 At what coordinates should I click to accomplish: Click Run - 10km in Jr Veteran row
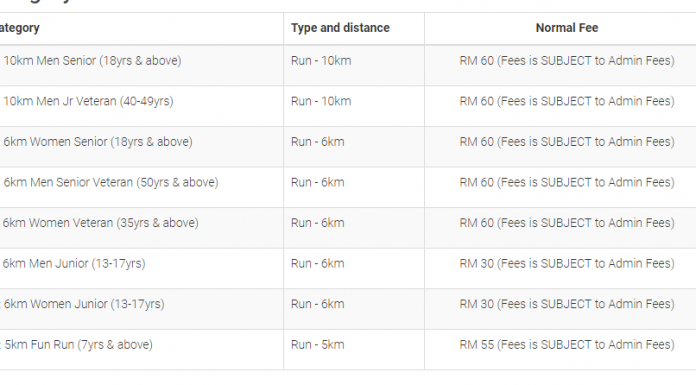click(321, 101)
